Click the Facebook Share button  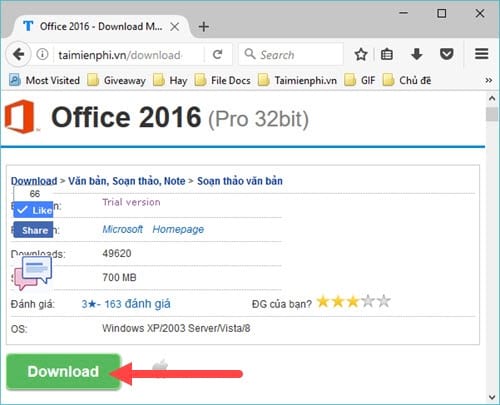(33, 230)
